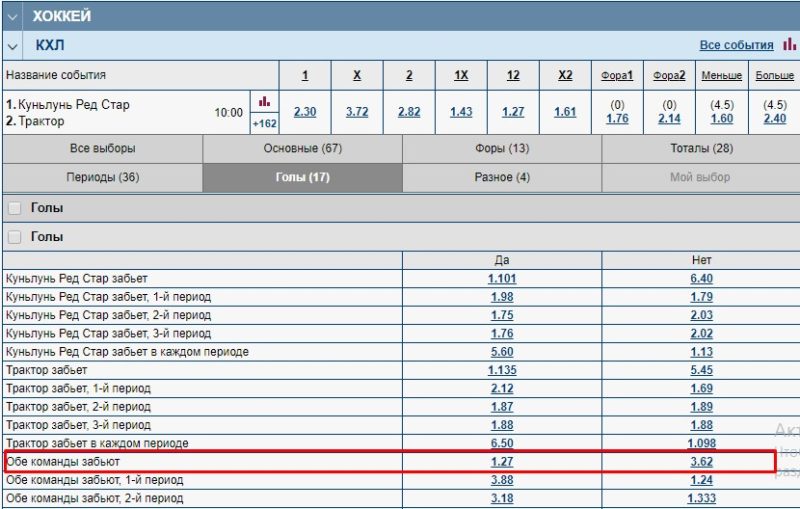Tick the upper Голы checkbox
This screenshot has height=509, width=800.
pos(15,208)
